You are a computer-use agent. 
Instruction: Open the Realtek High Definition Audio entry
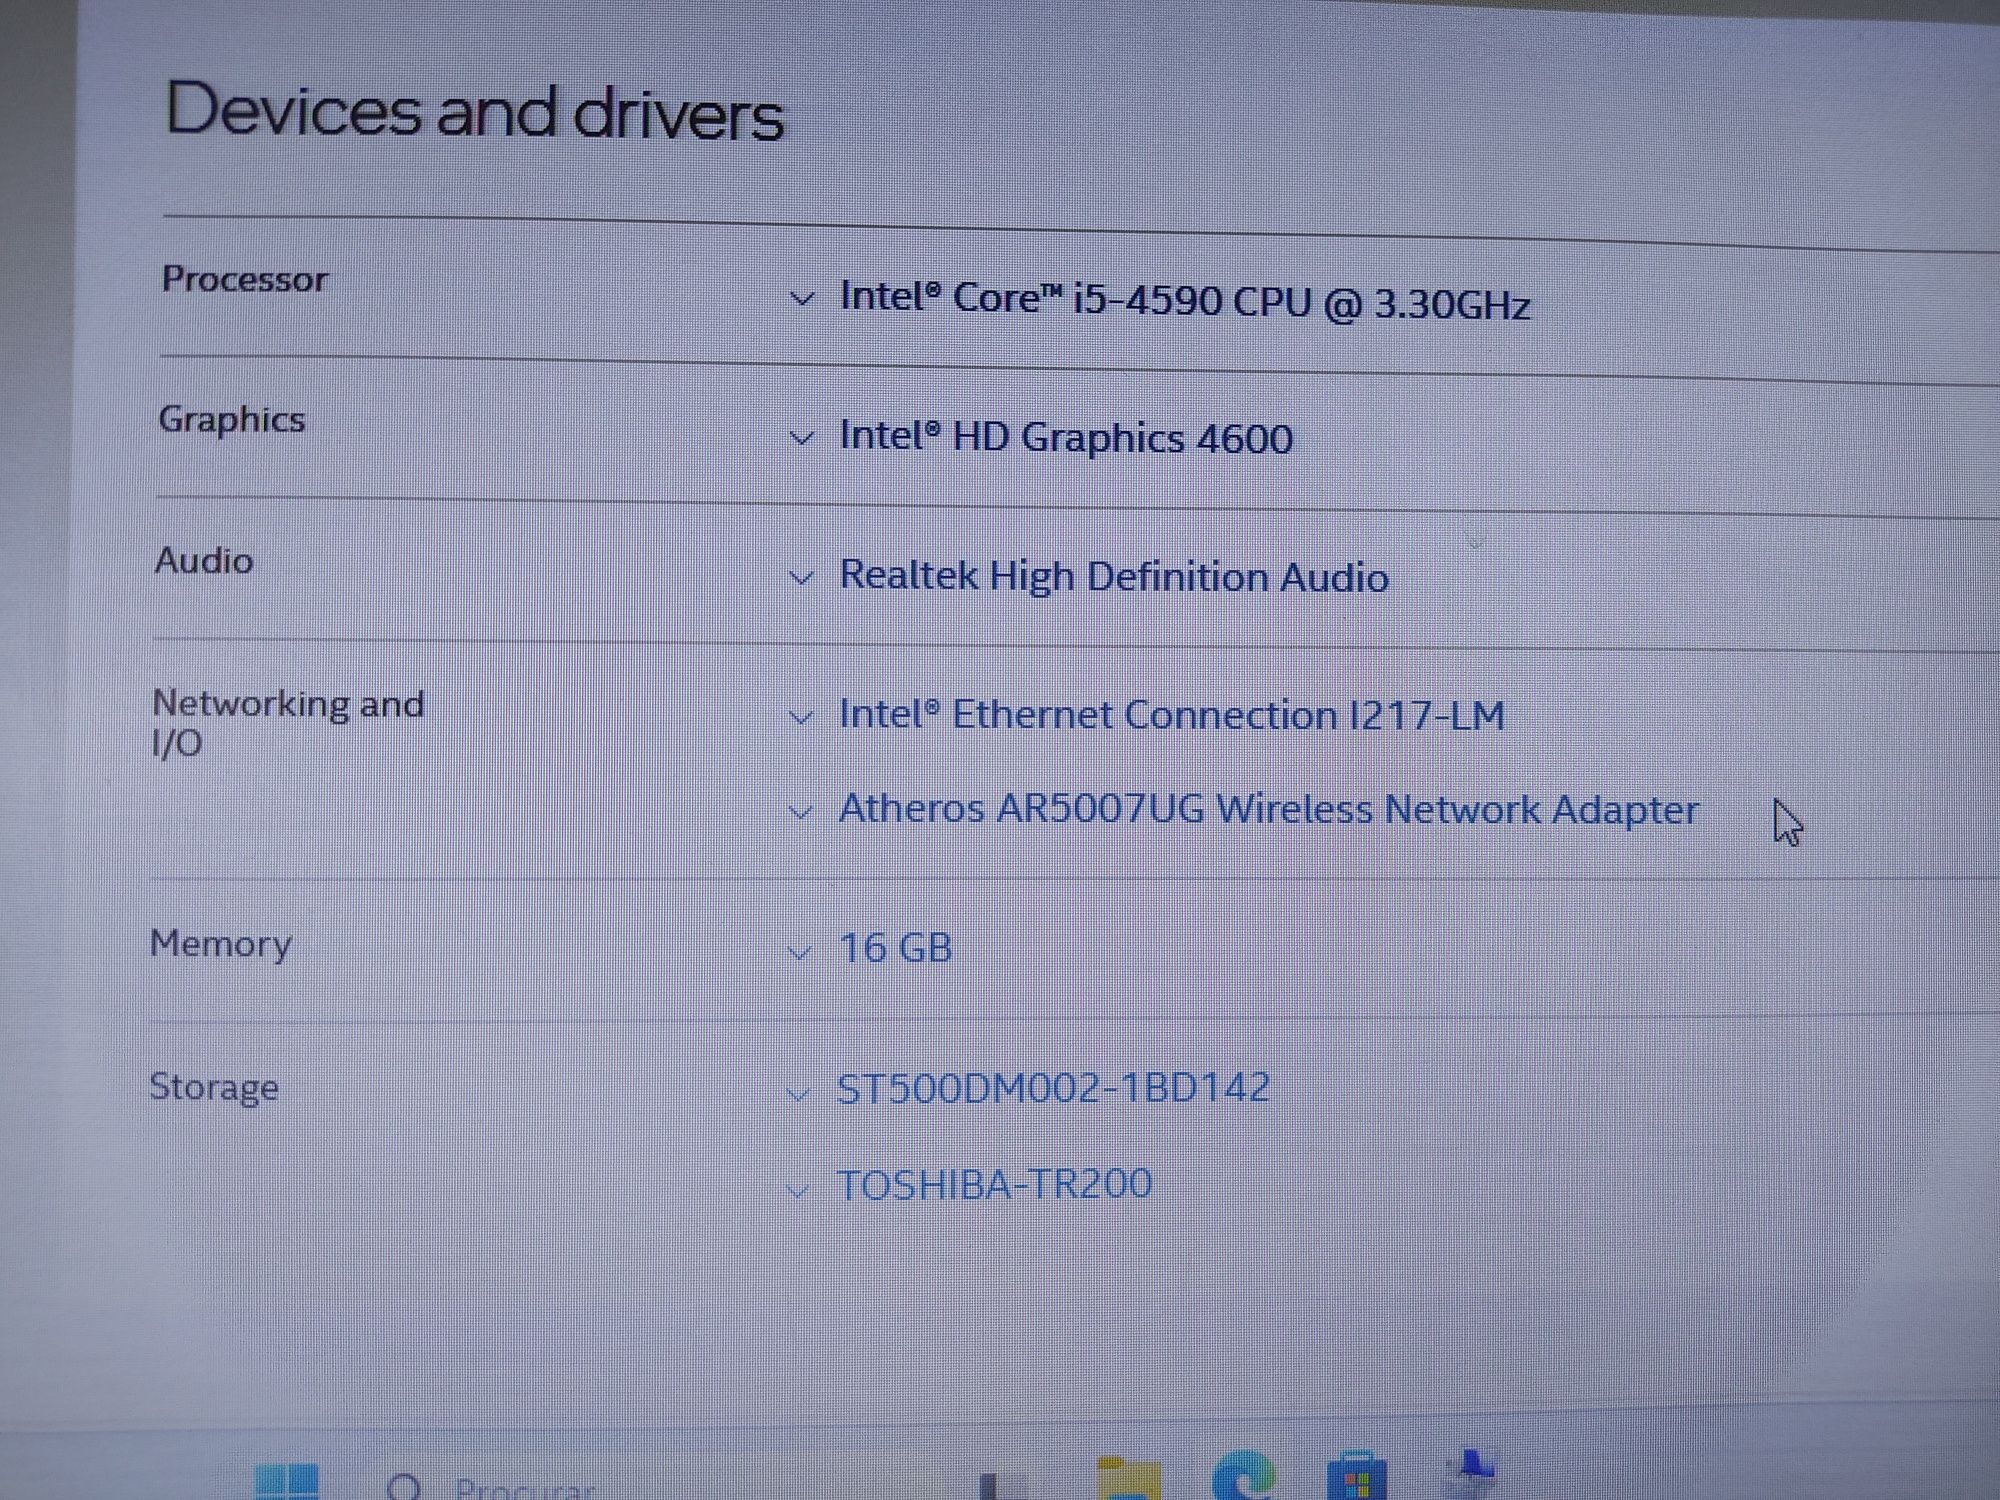pyautogui.click(x=1114, y=577)
